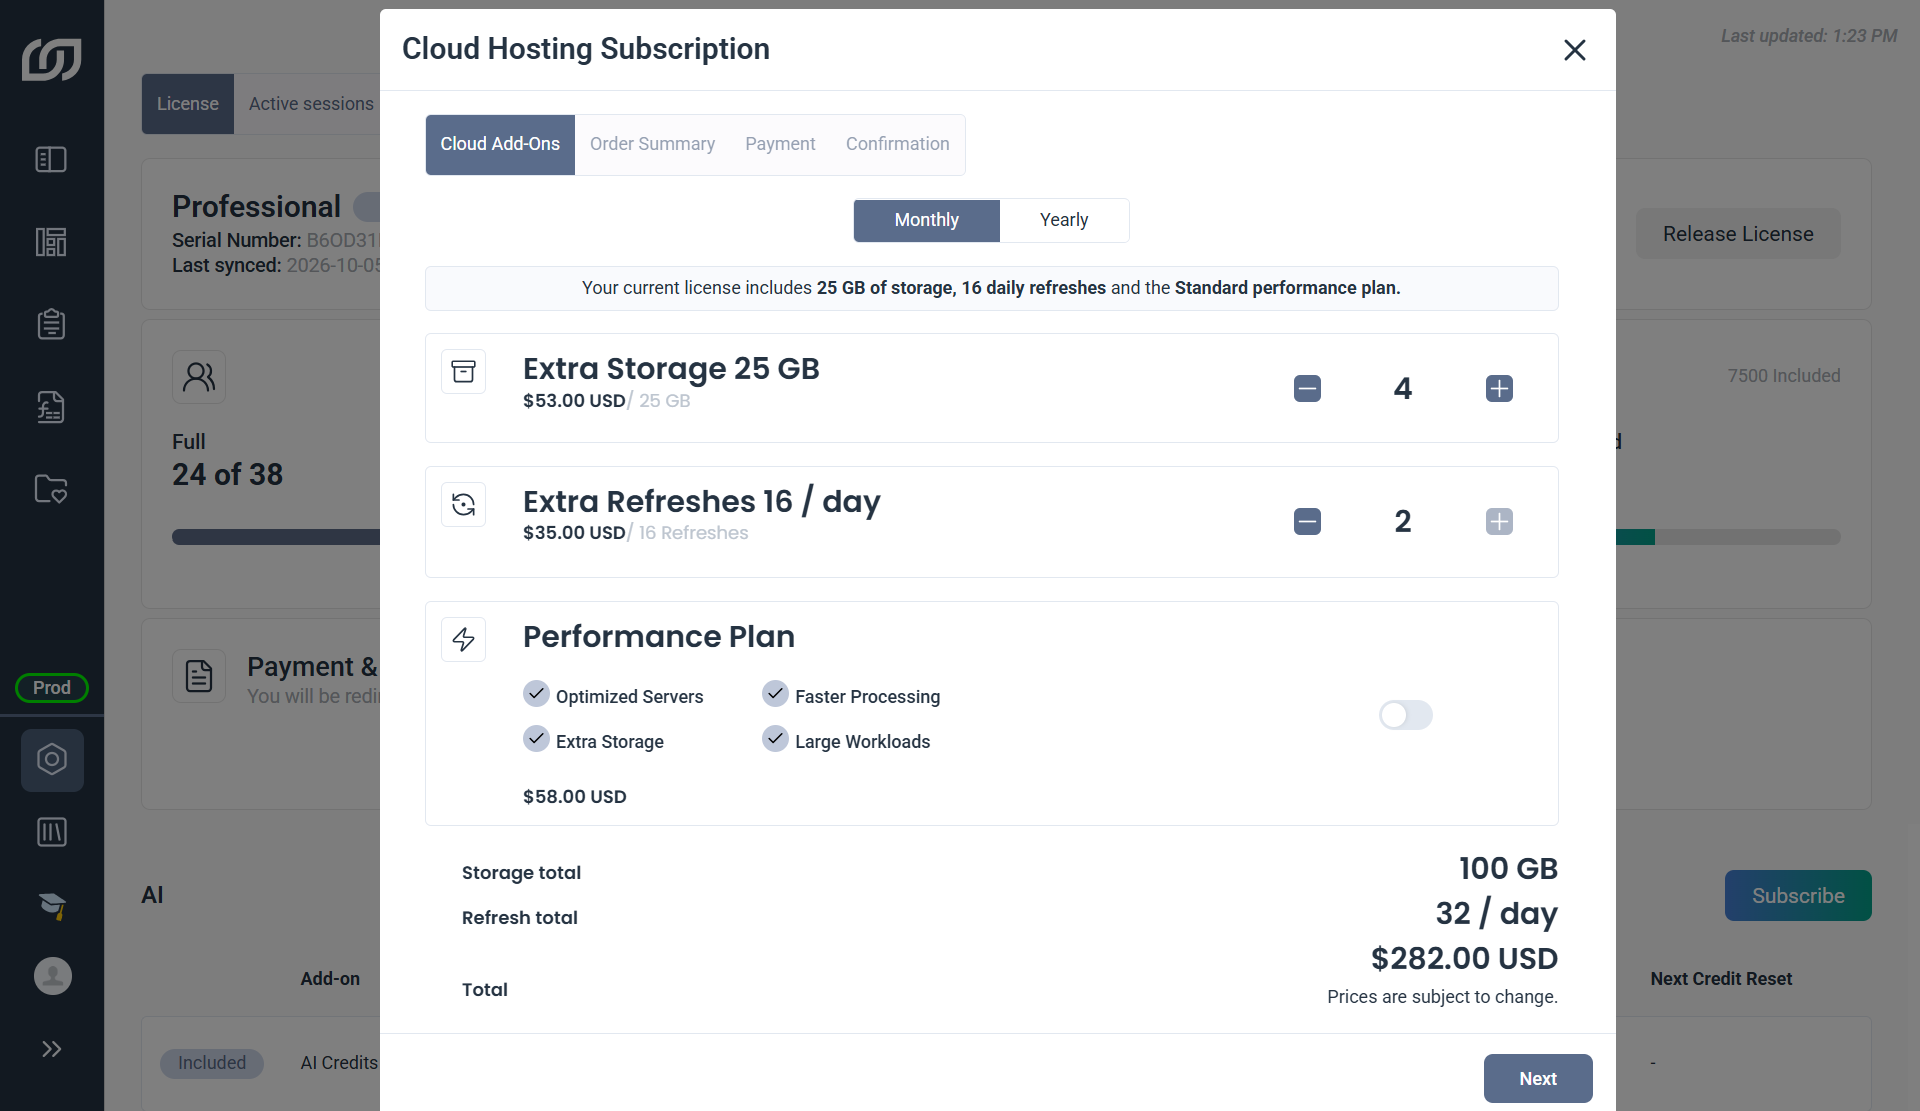The image size is (1920, 1111).
Task: Click the Subscribe button behind the dialog
Action: 1798,896
